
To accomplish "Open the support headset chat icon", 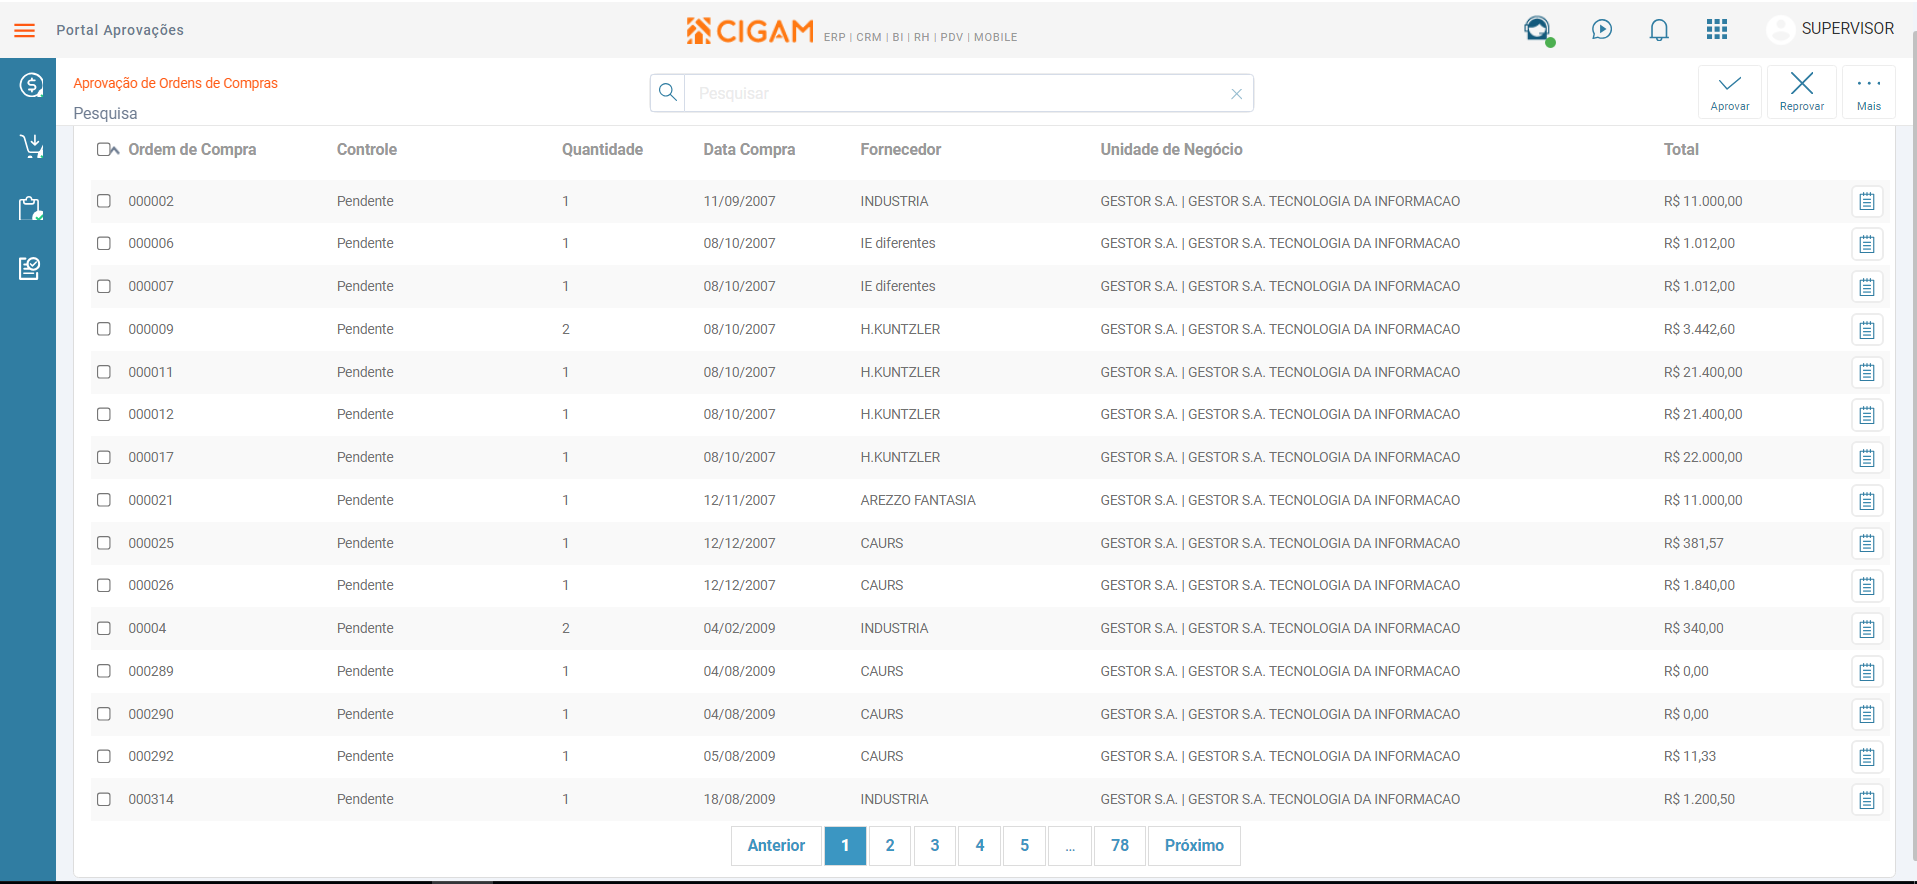I will click(1538, 30).
